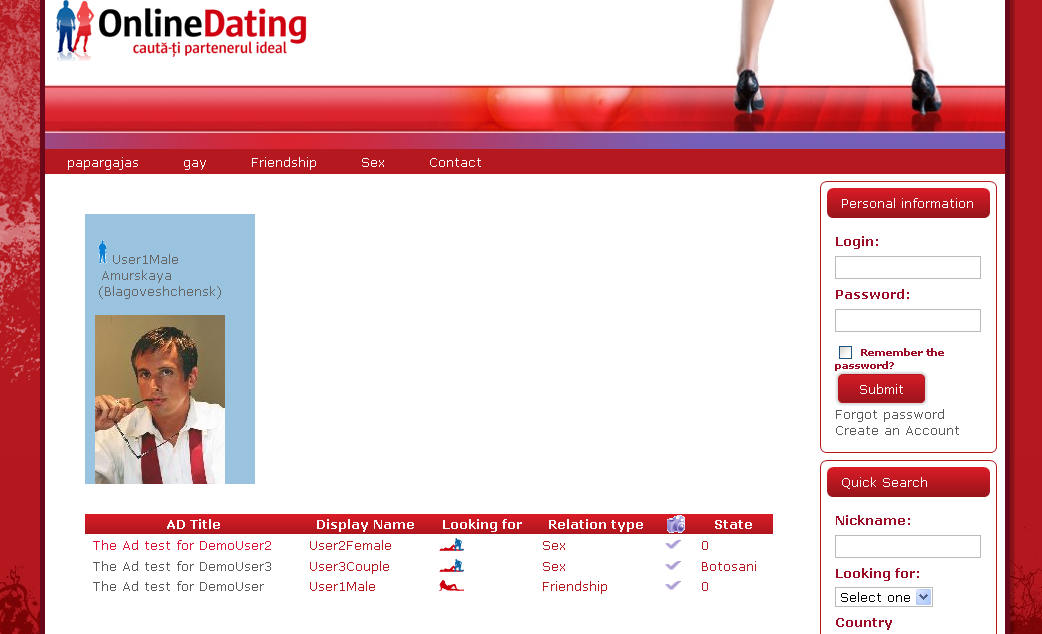Focus the Nickname search field
The height and width of the screenshot is (634, 1042).
click(908, 546)
